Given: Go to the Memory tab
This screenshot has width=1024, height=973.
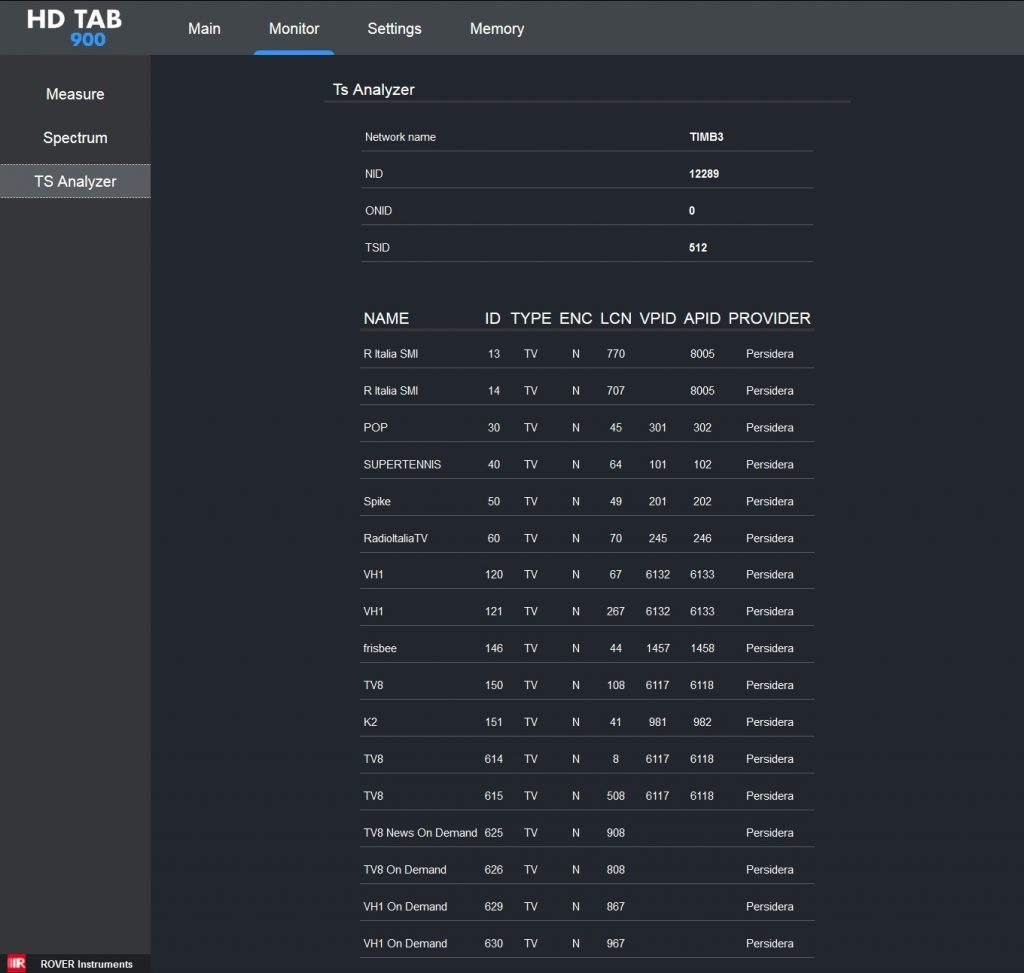Looking at the screenshot, I should [x=497, y=29].
